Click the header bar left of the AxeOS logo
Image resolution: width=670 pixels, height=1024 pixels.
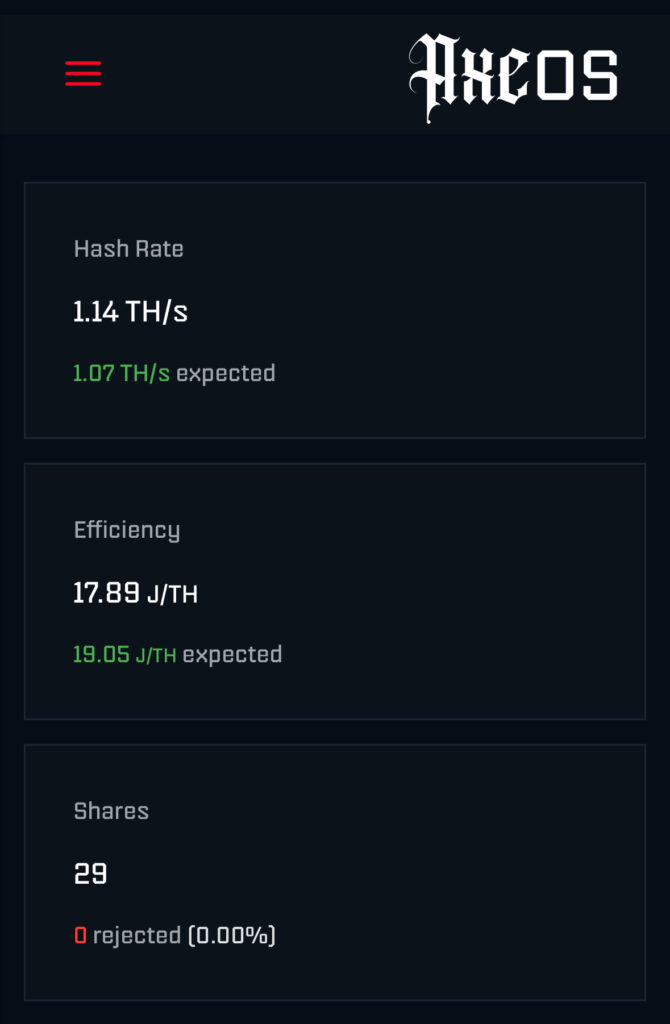coord(250,73)
